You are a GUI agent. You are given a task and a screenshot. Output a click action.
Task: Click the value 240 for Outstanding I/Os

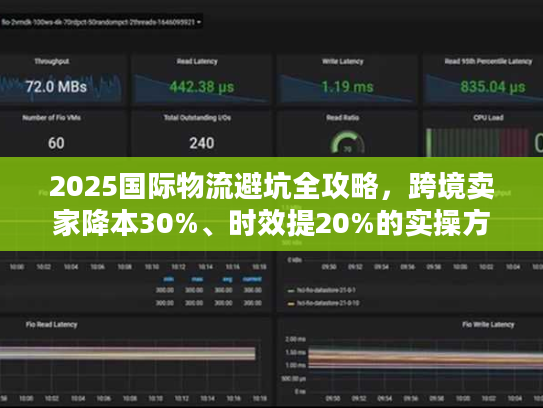pos(202,143)
